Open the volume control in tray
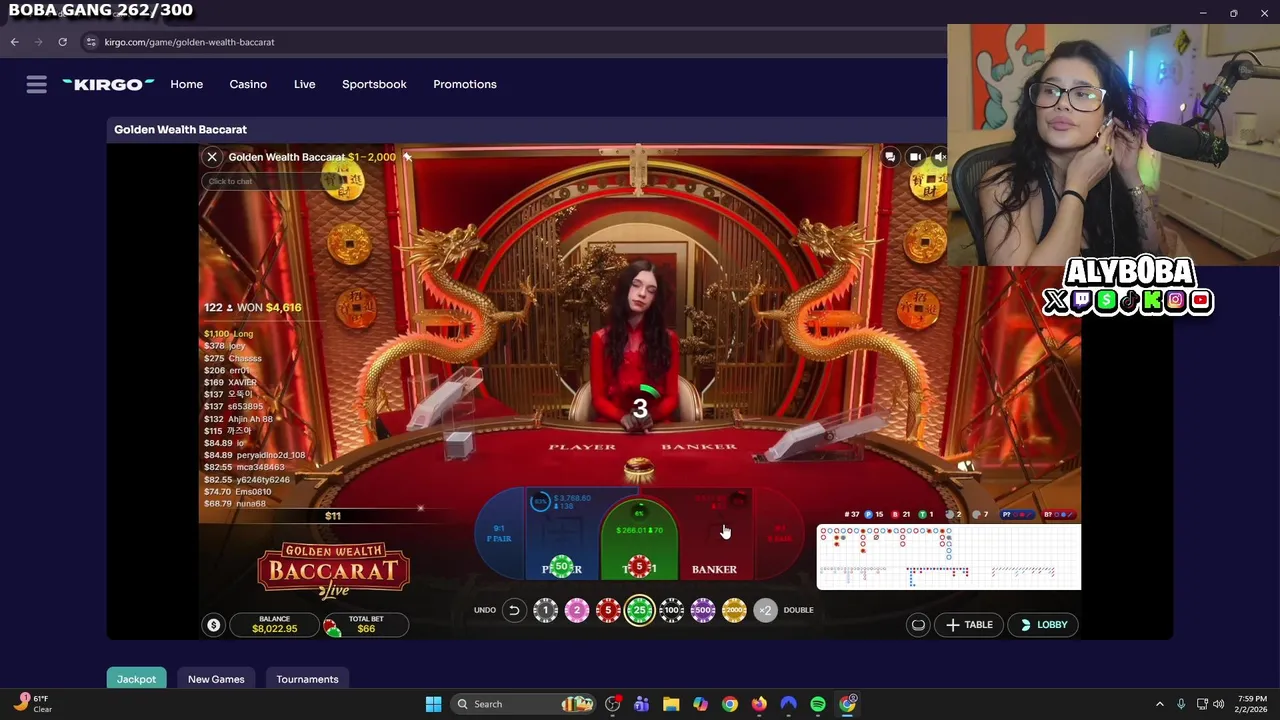 point(1218,704)
